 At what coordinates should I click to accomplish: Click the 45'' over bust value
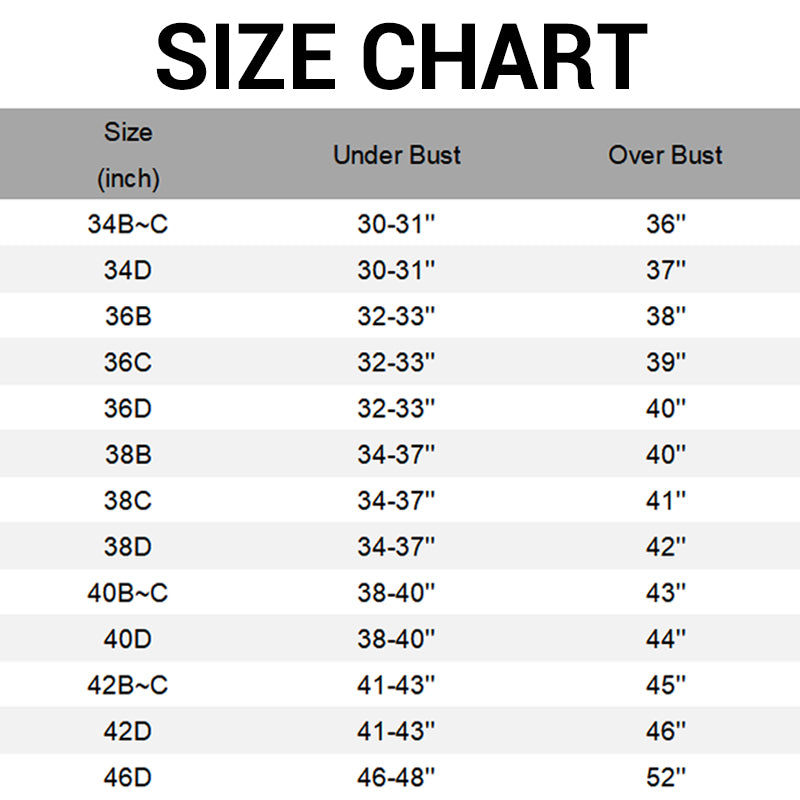(665, 685)
